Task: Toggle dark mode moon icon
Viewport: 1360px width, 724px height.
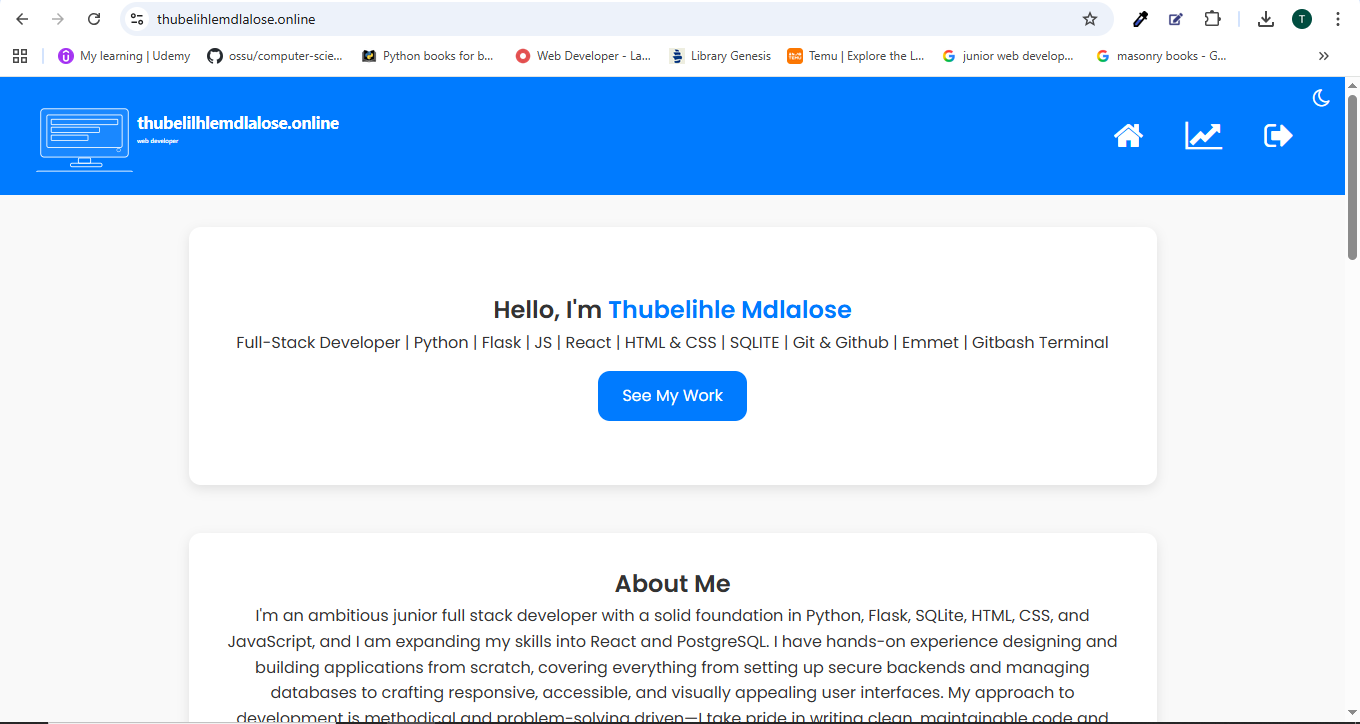Action: coord(1321,97)
